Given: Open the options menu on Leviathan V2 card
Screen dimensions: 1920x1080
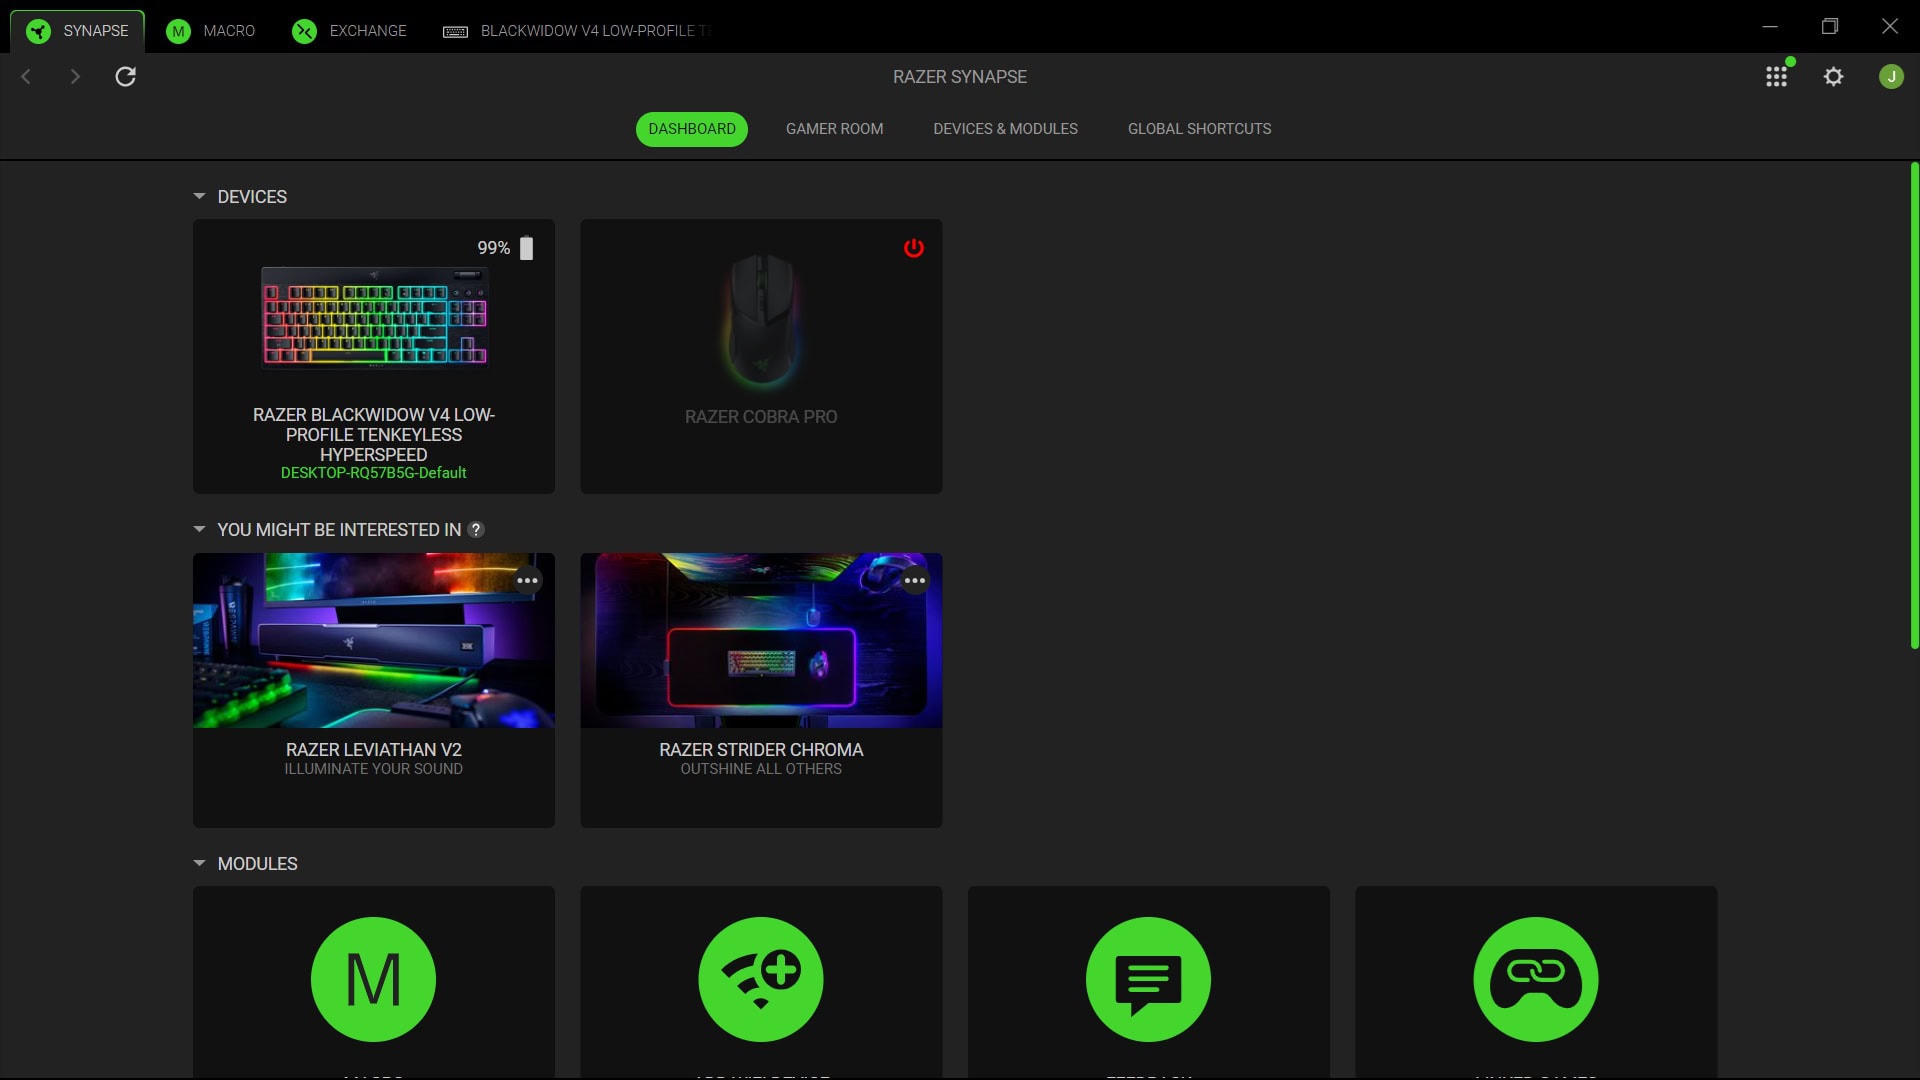Looking at the screenshot, I should (x=528, y=581).
